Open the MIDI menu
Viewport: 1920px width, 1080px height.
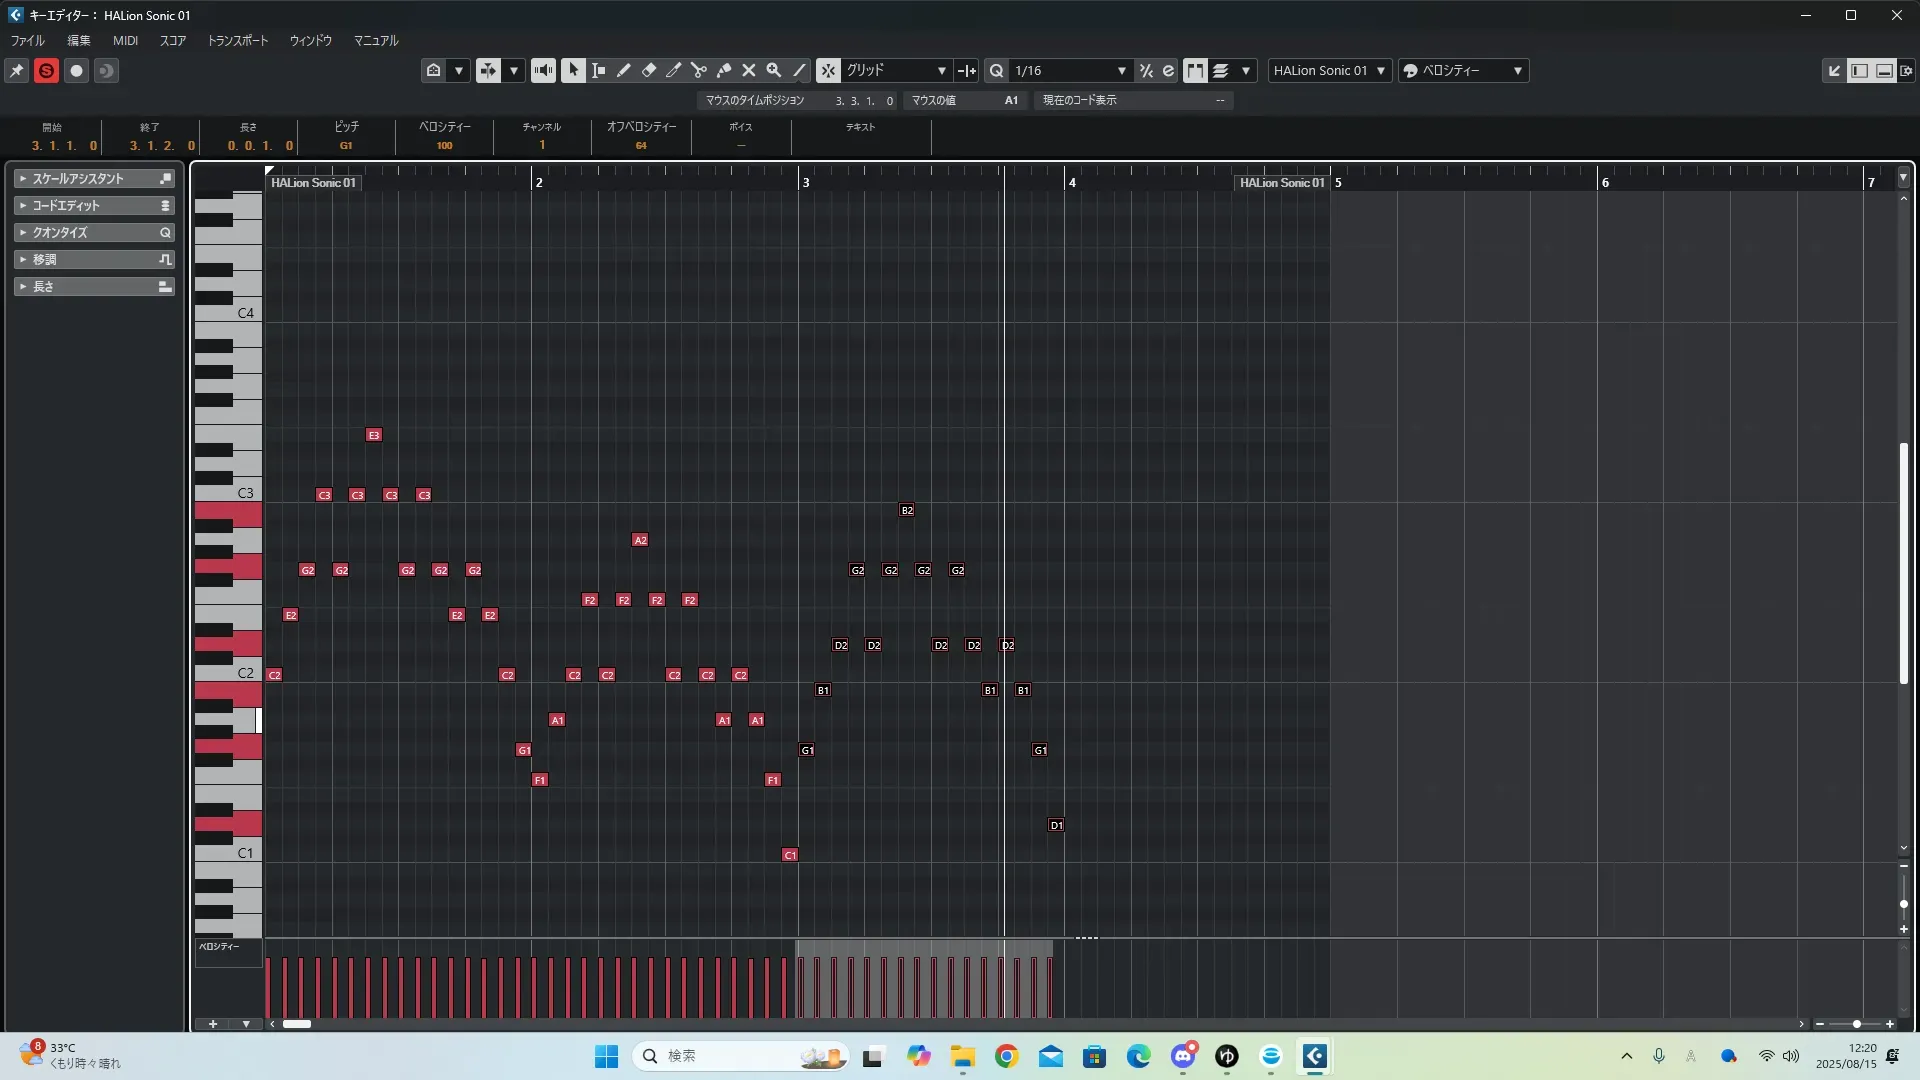tap(125, 41)
